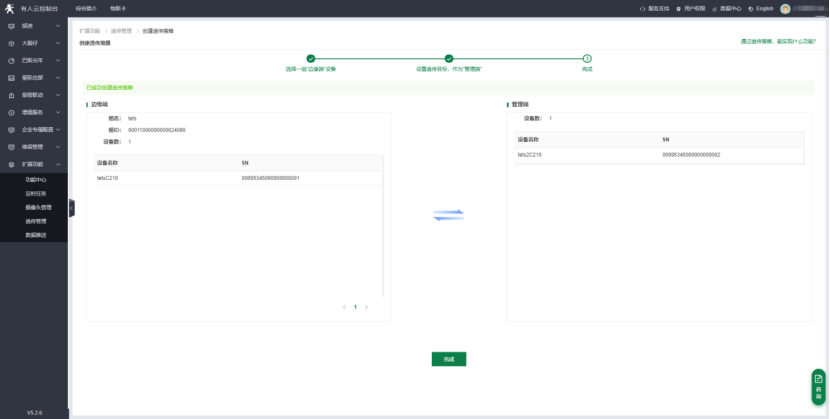Click the next page arrow in pagination
Viewport: 830px width, 419px height.
click(x=366, y=307)
